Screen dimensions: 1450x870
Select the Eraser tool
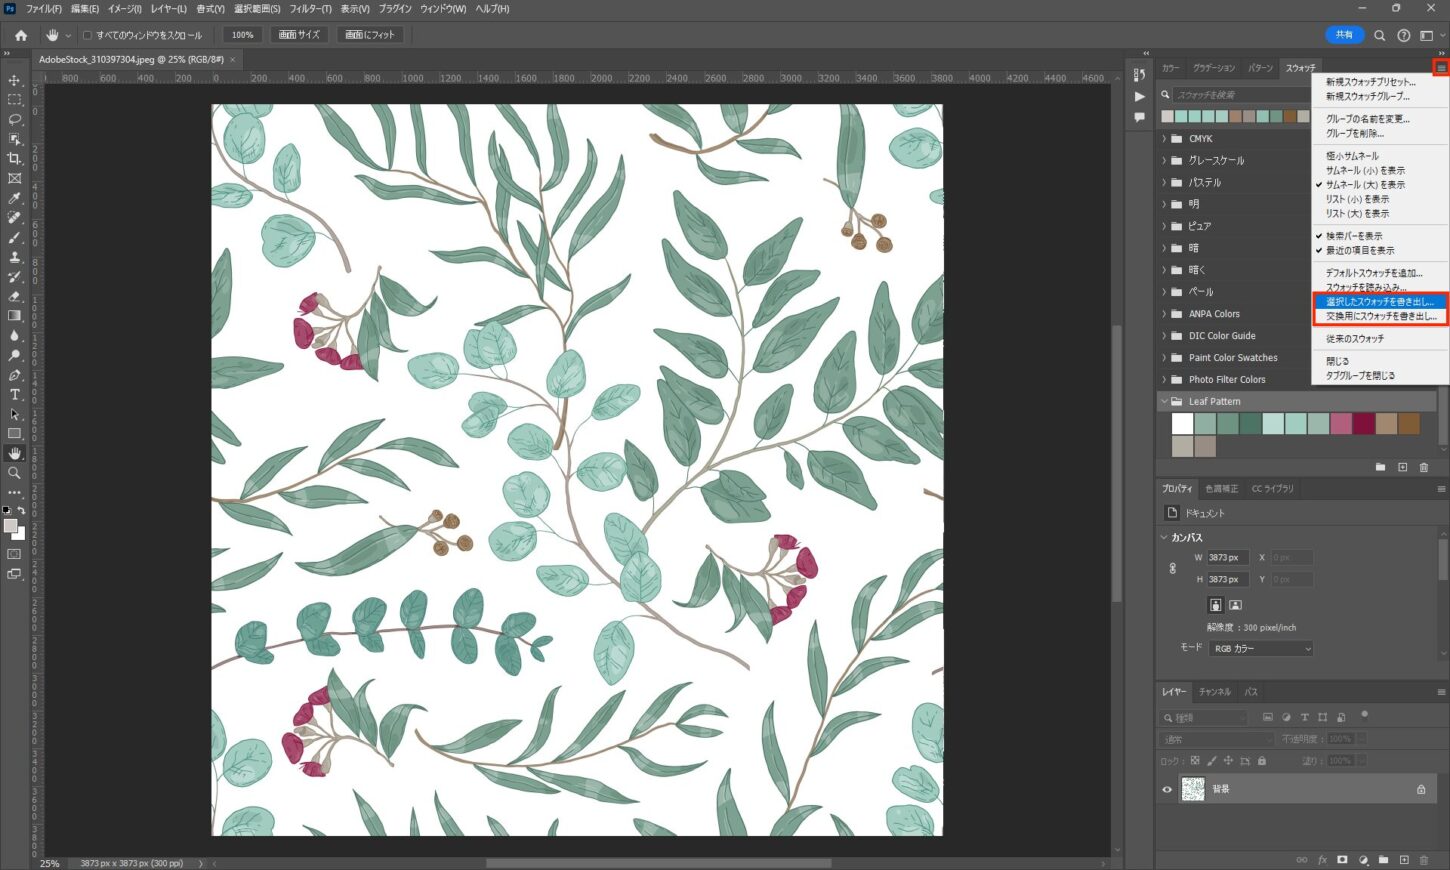pyautogui.click(x=14, y=296)
